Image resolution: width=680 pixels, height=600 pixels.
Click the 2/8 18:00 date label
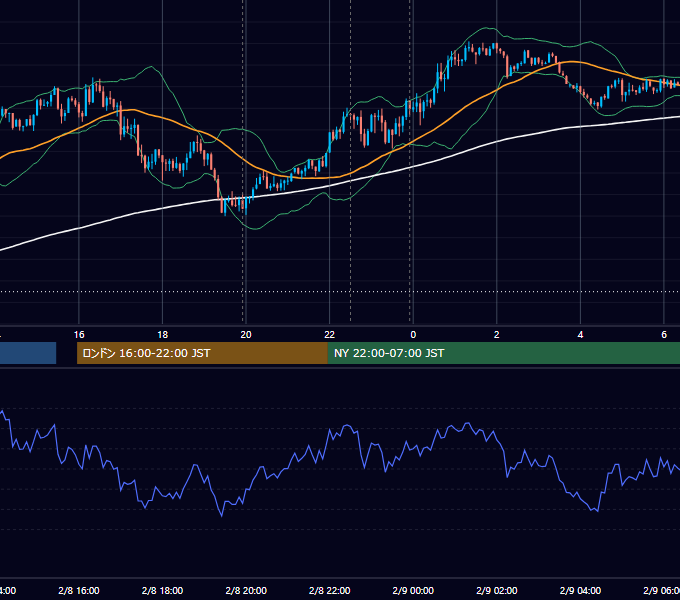(162, 590)
